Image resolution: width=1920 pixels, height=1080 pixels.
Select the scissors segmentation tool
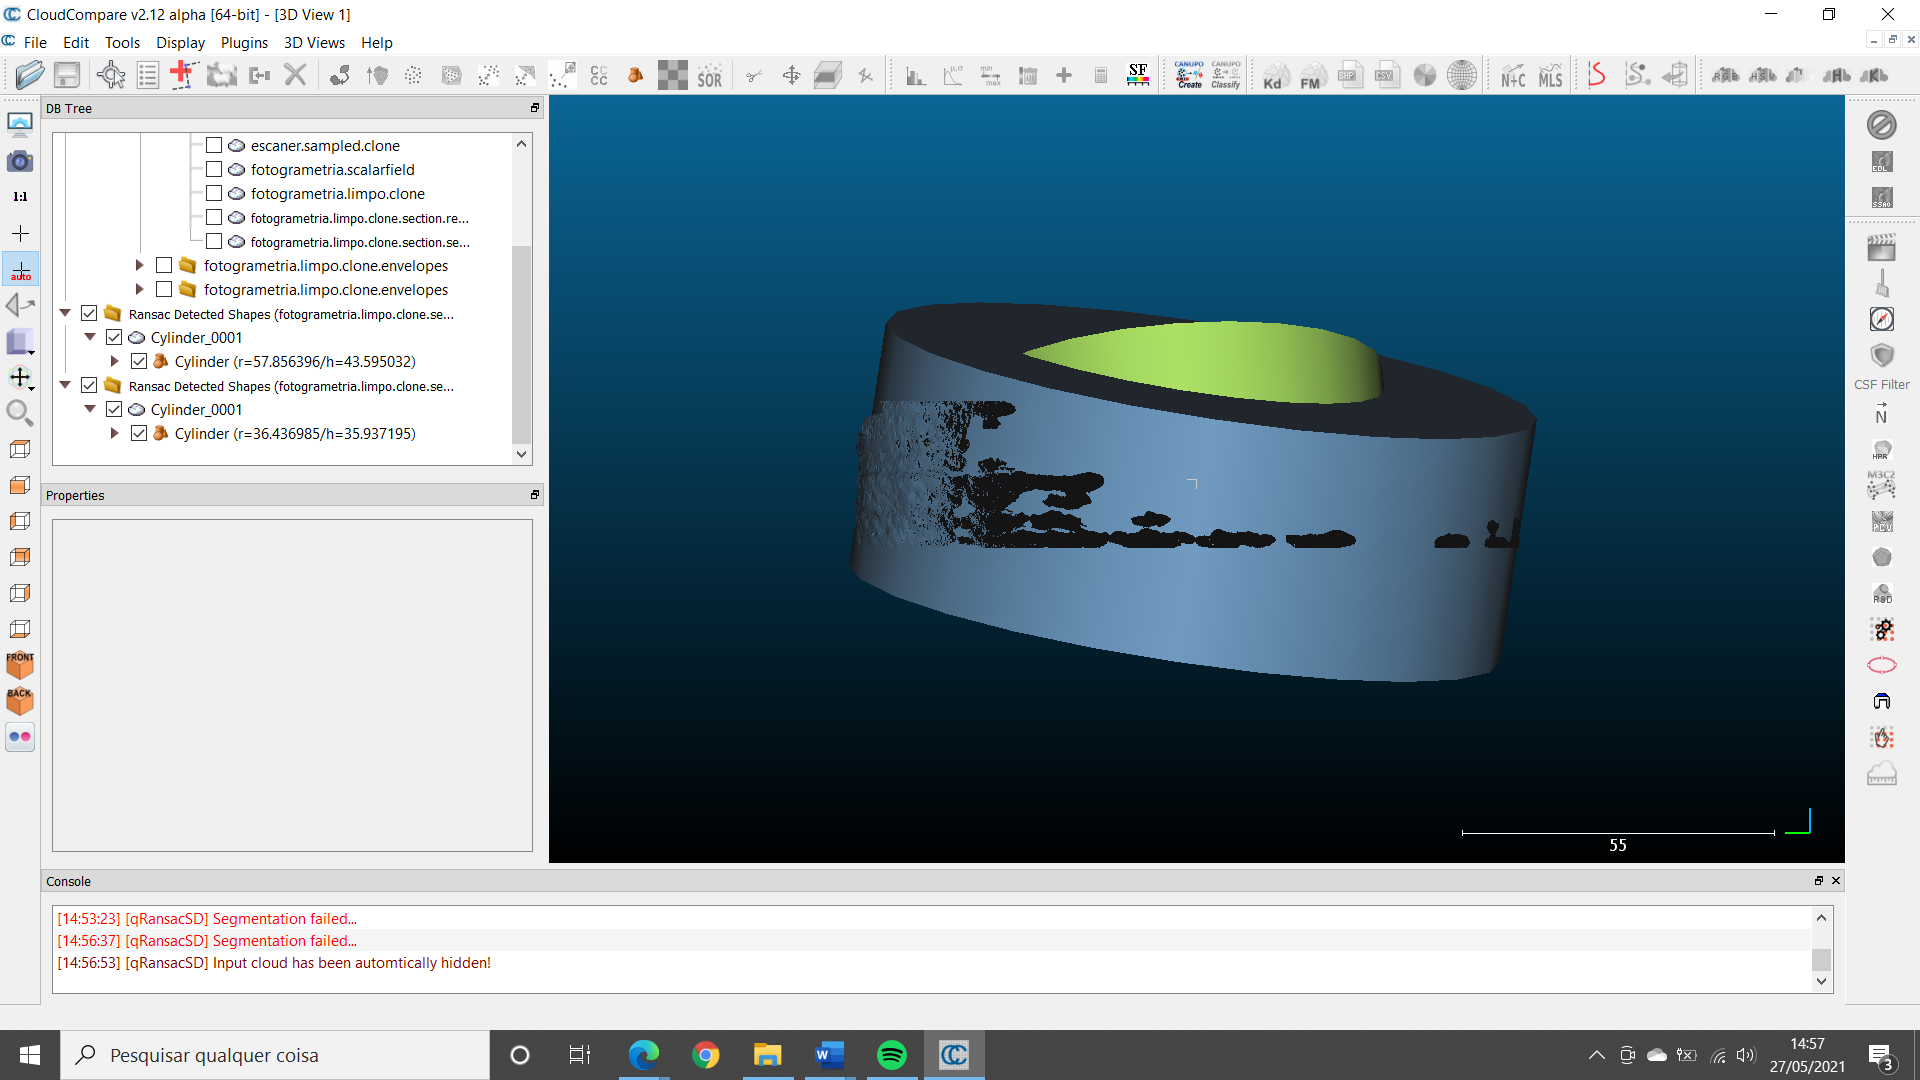coord(755,74)
